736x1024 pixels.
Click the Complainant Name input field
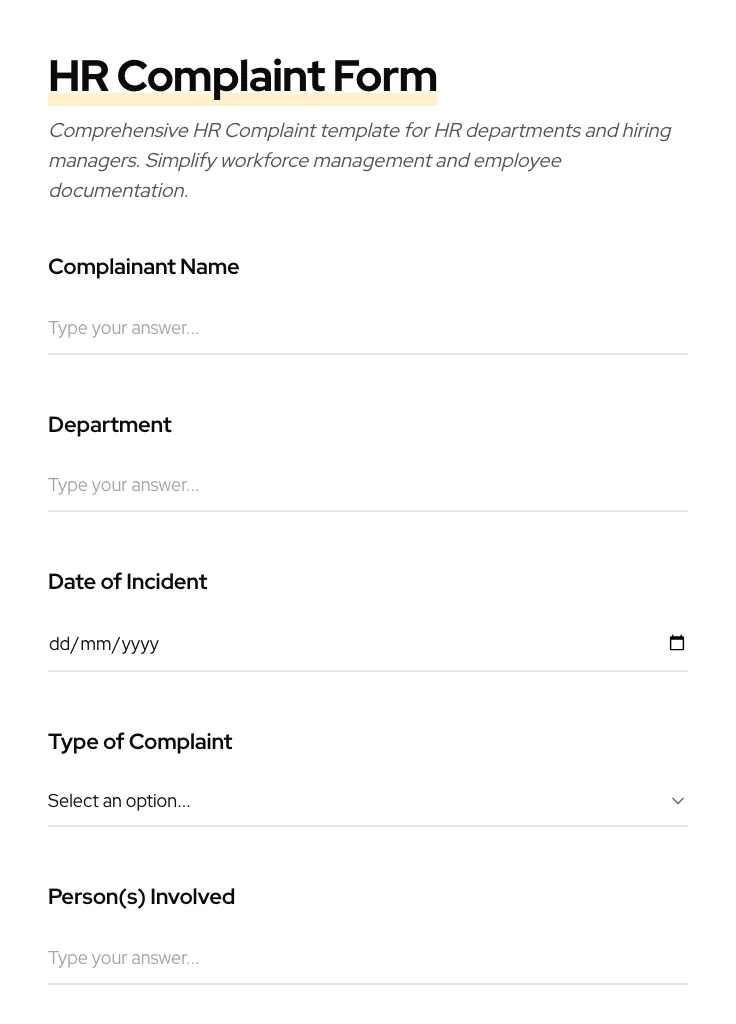click(x=367, y=328)
